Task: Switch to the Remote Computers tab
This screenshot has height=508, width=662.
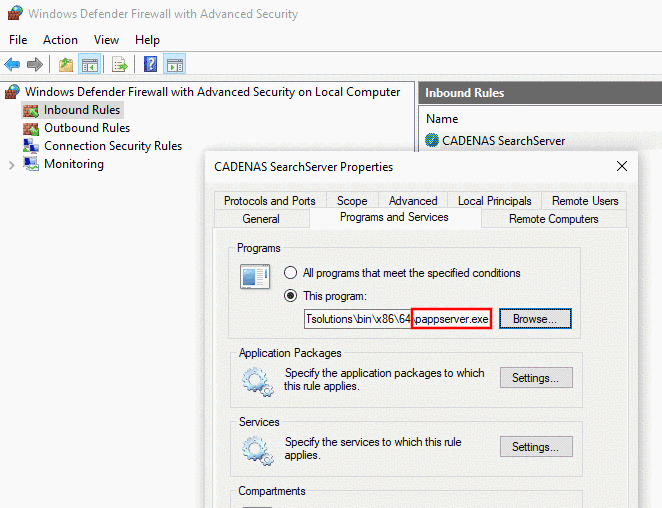Action: coord(553,219)
